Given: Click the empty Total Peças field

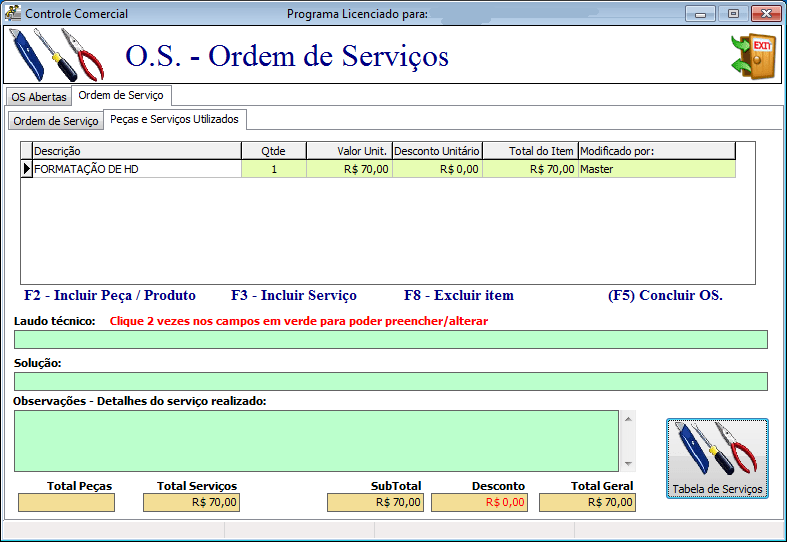Looking at the screenshot, I should click(x=66, y=502).
